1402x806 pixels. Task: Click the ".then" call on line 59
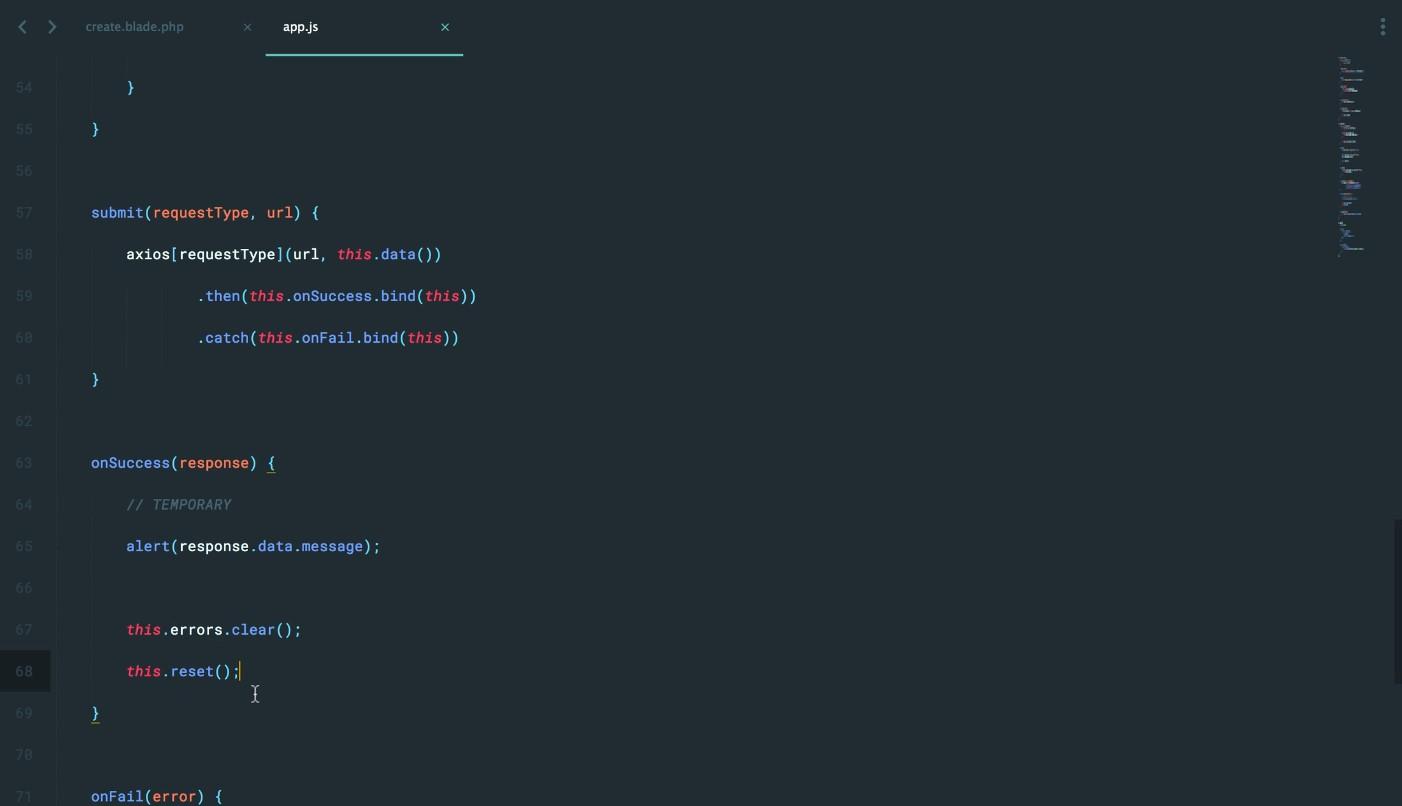click(x=219, y=297)
